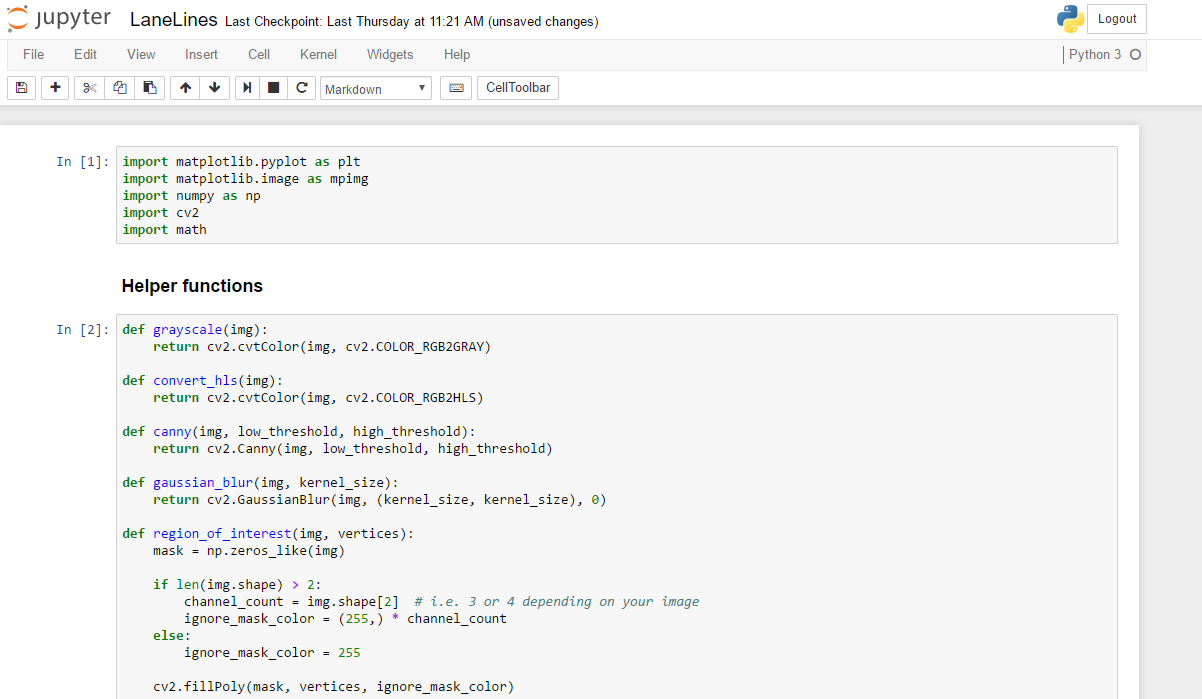Open the Cell menu
Screen dimensions: 1202x699
coord(259,54)
